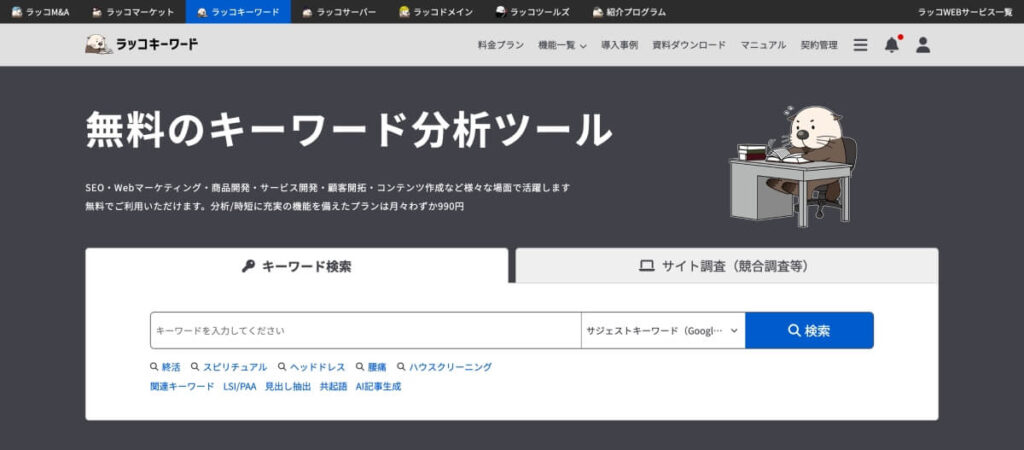Viewport: 1024px width, 450px height.
Task: Click the otter icon beside ラッコマーケット
Action: (97, 12)
